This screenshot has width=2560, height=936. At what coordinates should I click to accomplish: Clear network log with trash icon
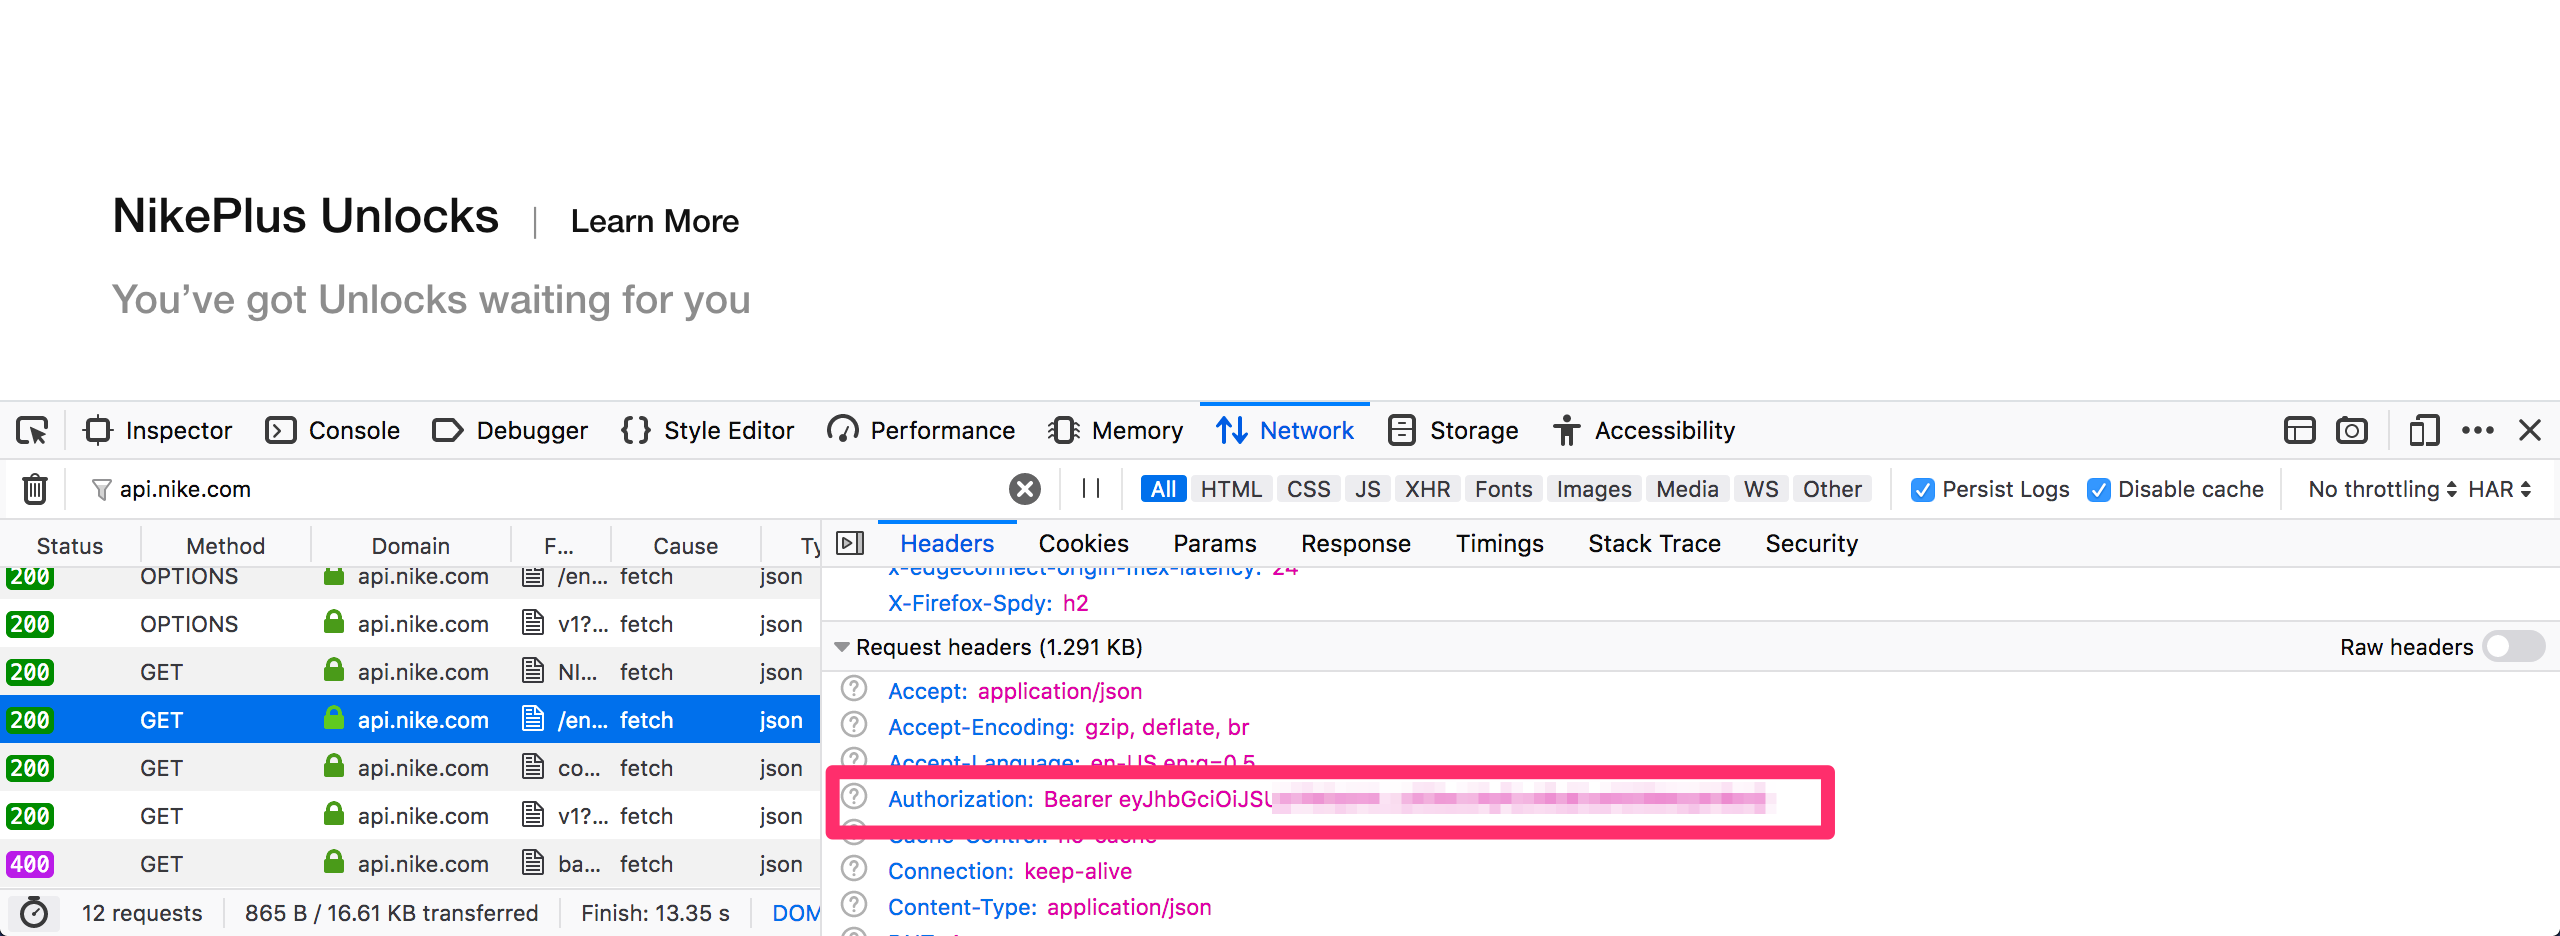click(x=35, y=489)
